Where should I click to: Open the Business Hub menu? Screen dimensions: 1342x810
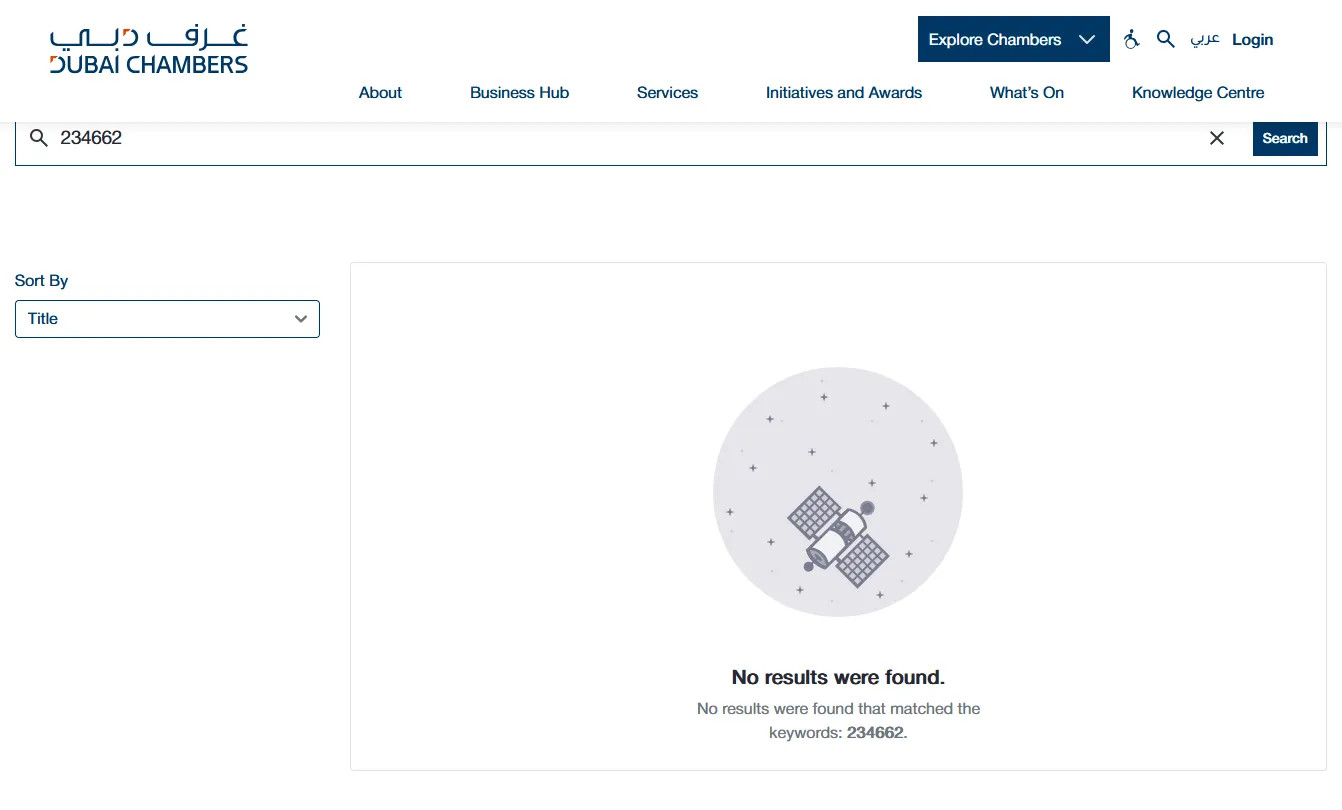pos(519,92)
